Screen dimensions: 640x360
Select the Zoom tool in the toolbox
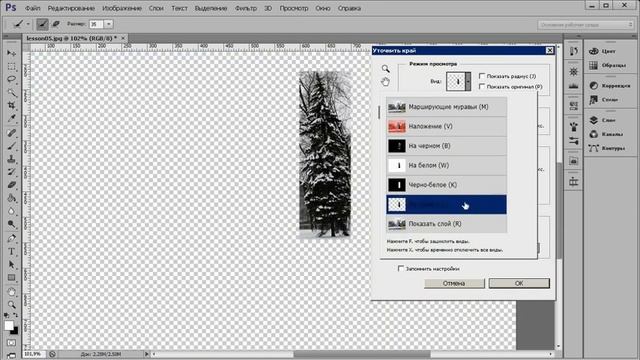point(11,305)
